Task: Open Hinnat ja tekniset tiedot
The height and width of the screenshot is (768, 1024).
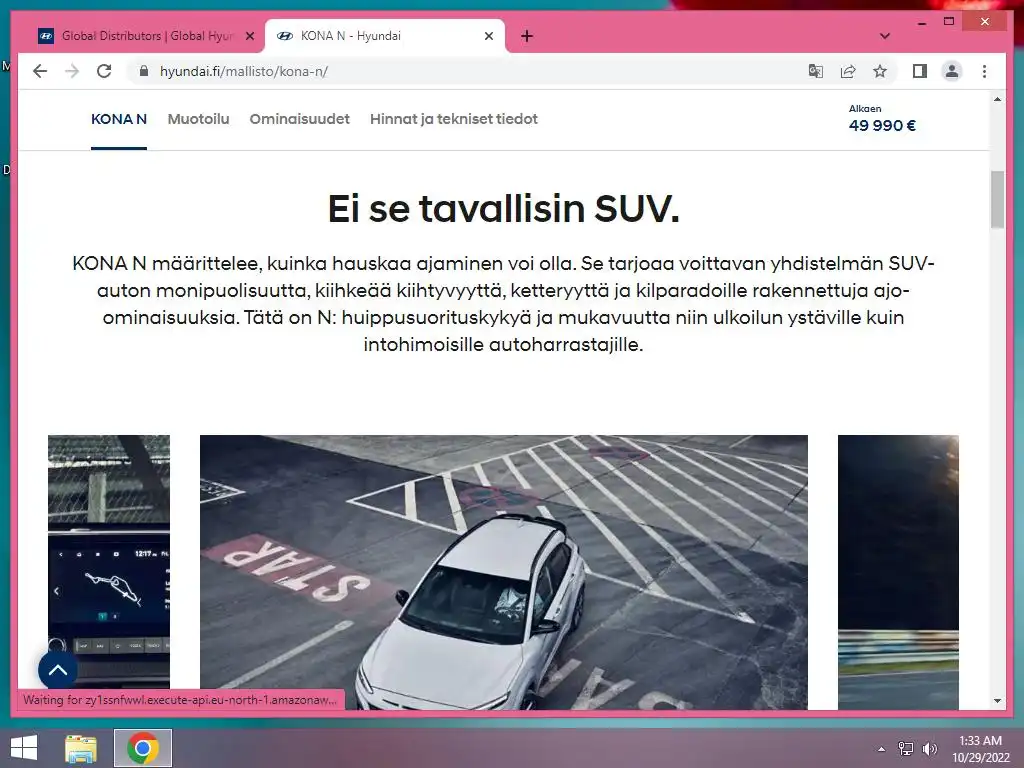Action: click(x=454, y=119)
